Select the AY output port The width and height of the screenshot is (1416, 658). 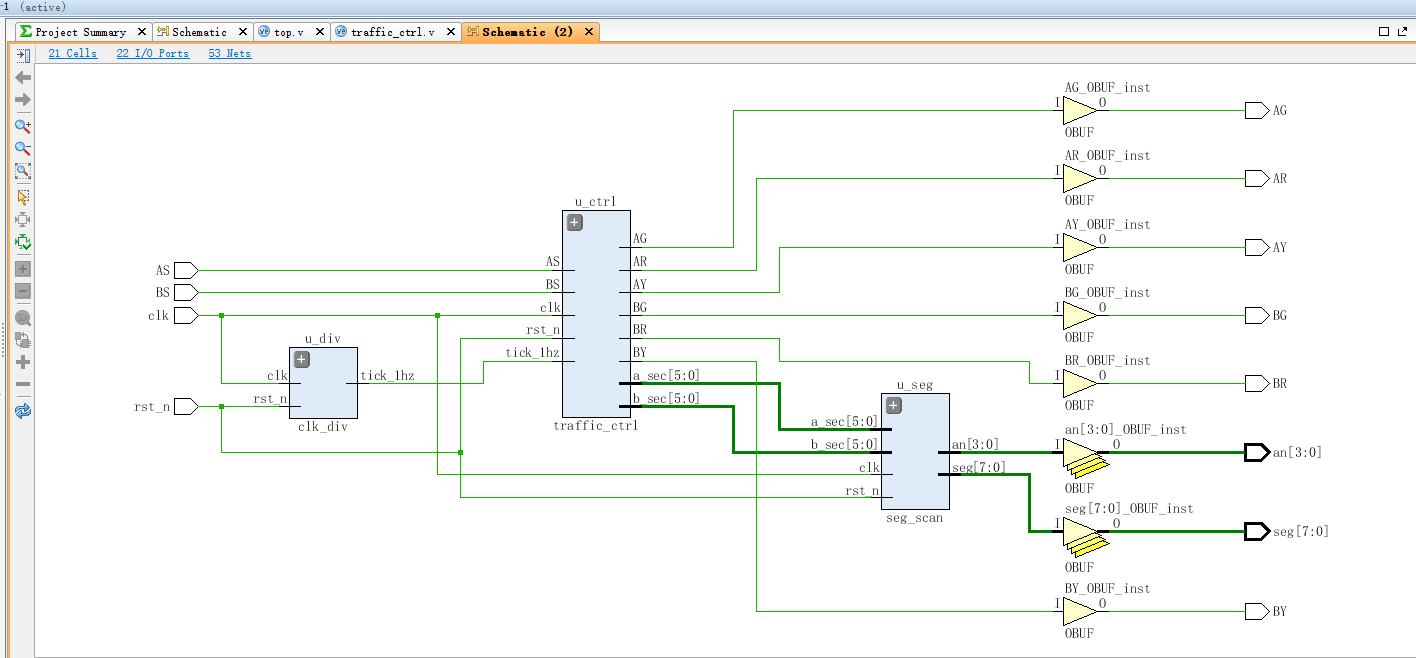[x=1257, y=247]
